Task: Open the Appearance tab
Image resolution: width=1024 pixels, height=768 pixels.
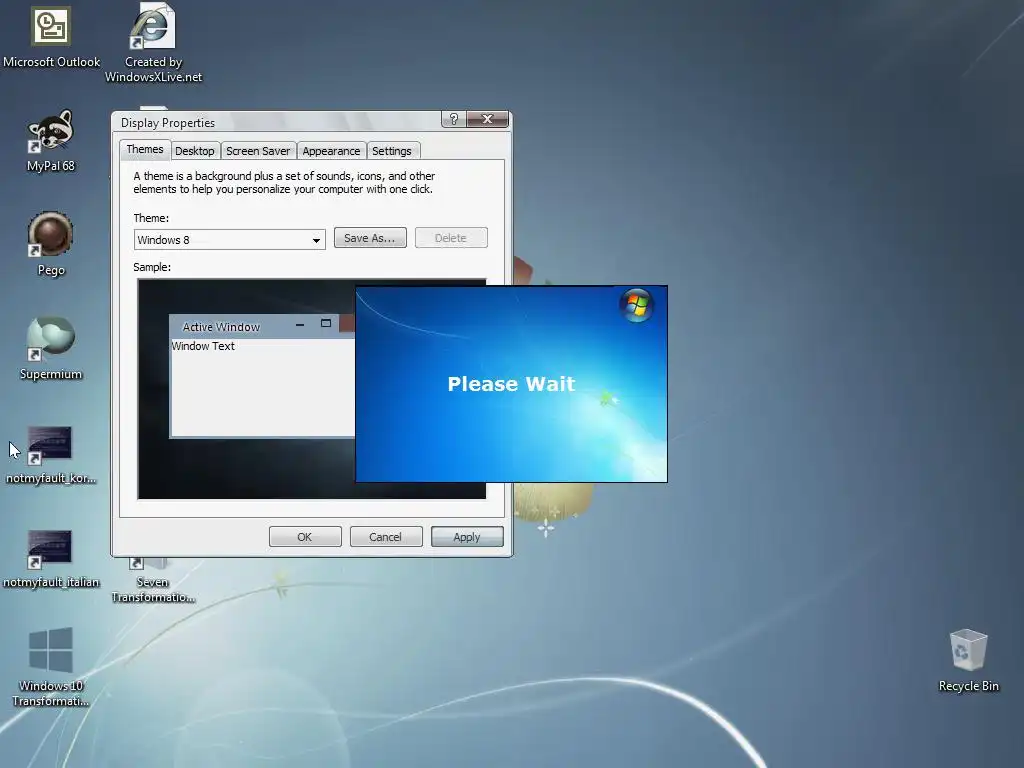Action: (x=331, y=151)
